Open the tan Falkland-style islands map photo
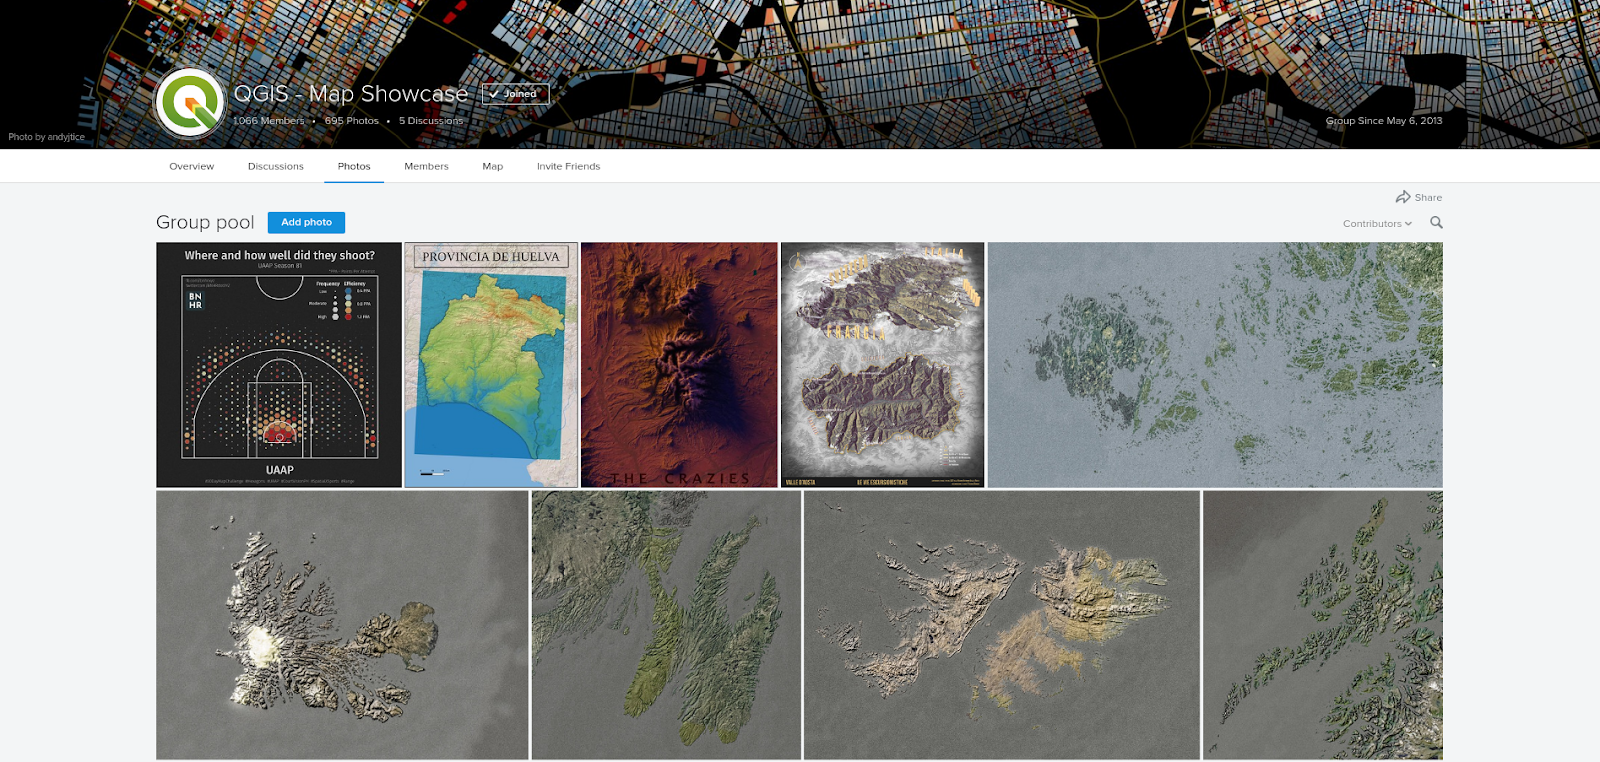The image size is (1600, 762). pos(1002,625)
